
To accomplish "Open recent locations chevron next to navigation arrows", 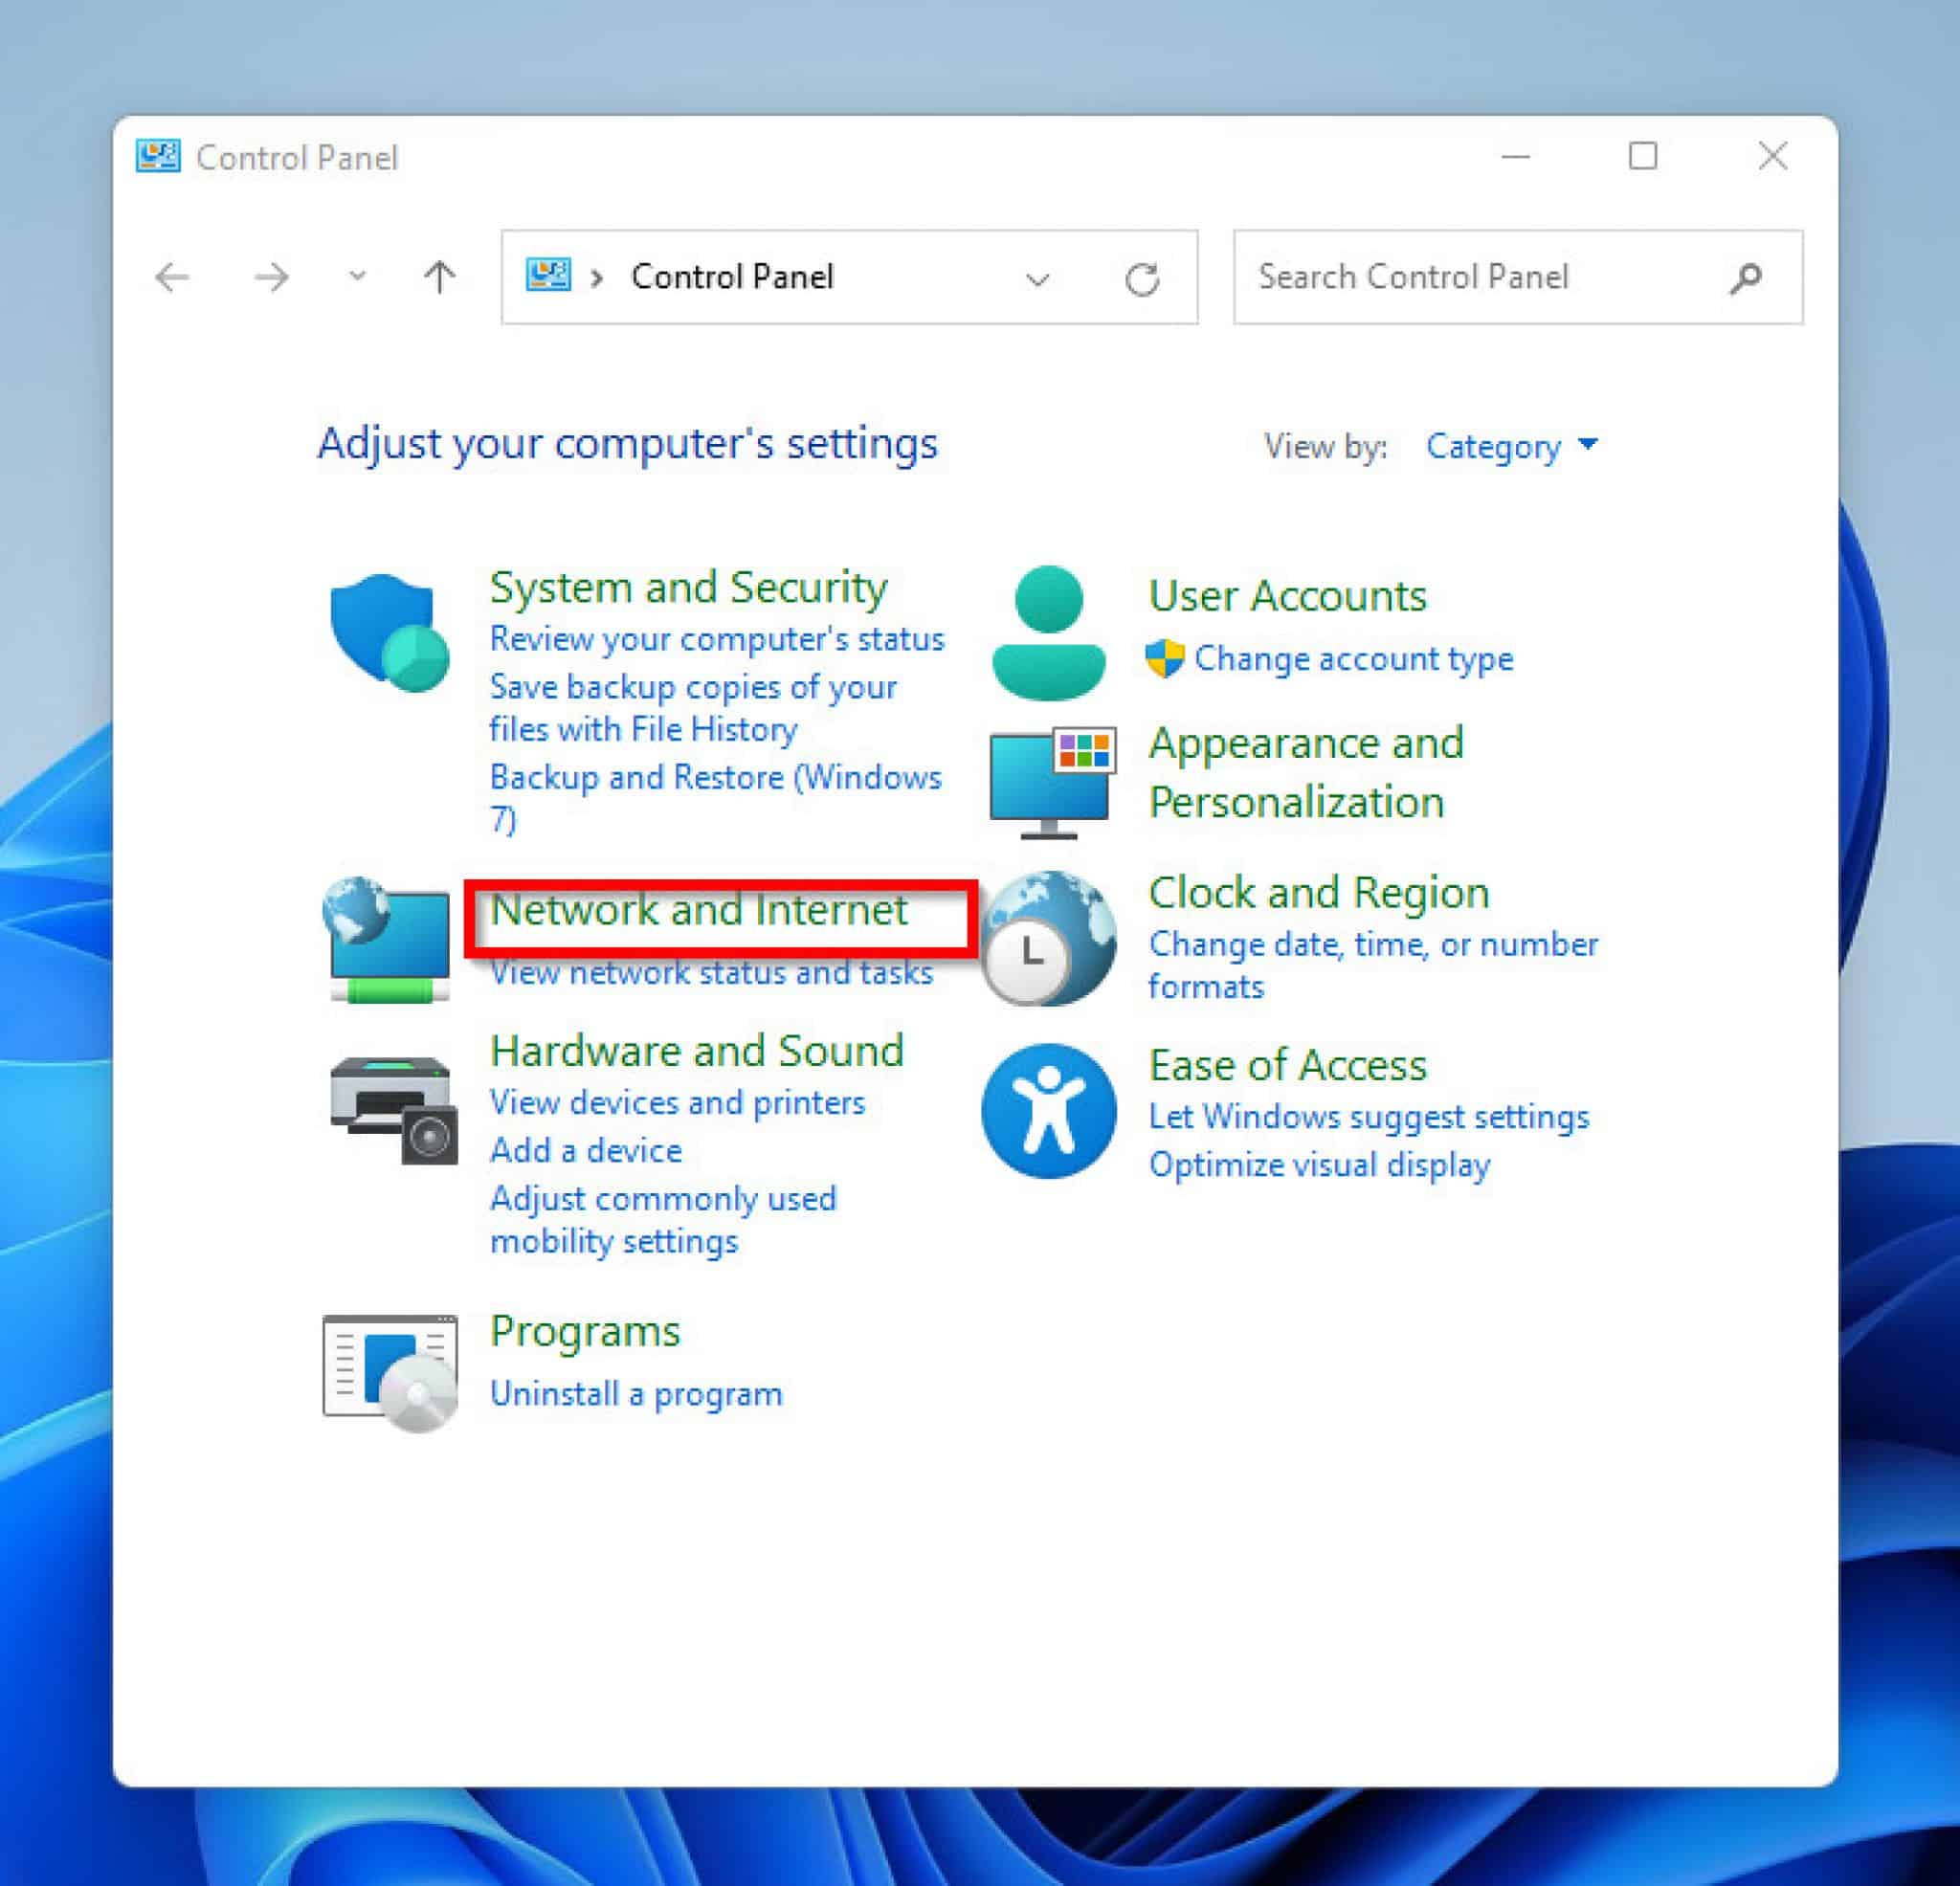I will coord(355,278).
